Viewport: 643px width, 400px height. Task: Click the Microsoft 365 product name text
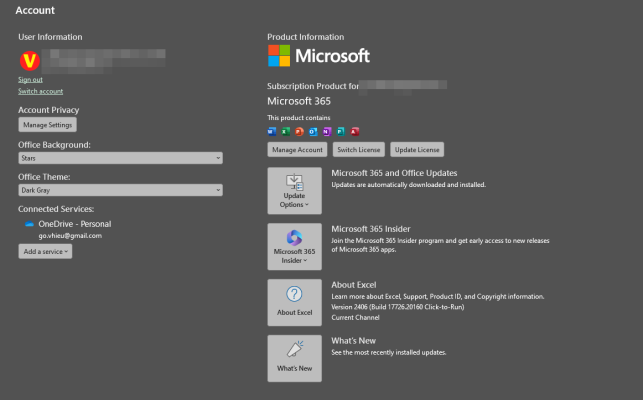[x=299, y=101]
